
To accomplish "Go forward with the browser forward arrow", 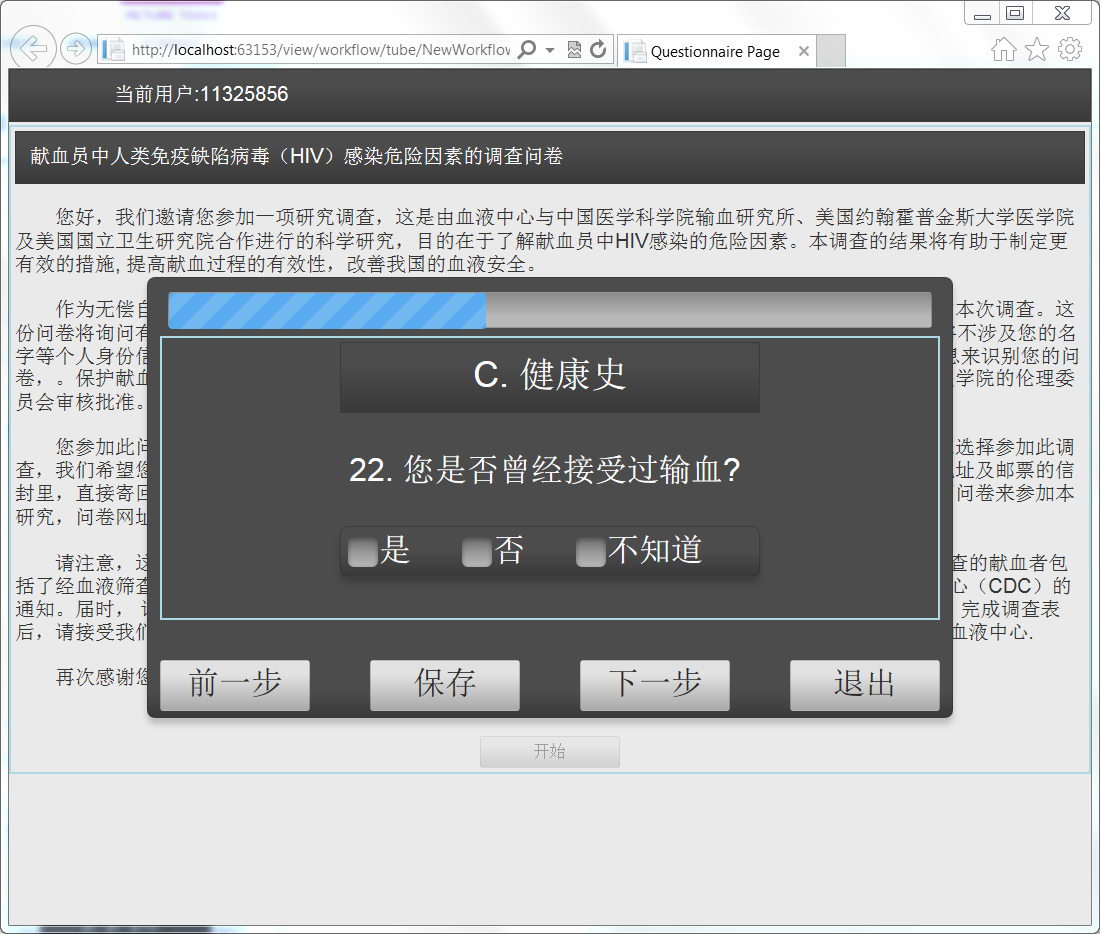I will click(75, 49).
